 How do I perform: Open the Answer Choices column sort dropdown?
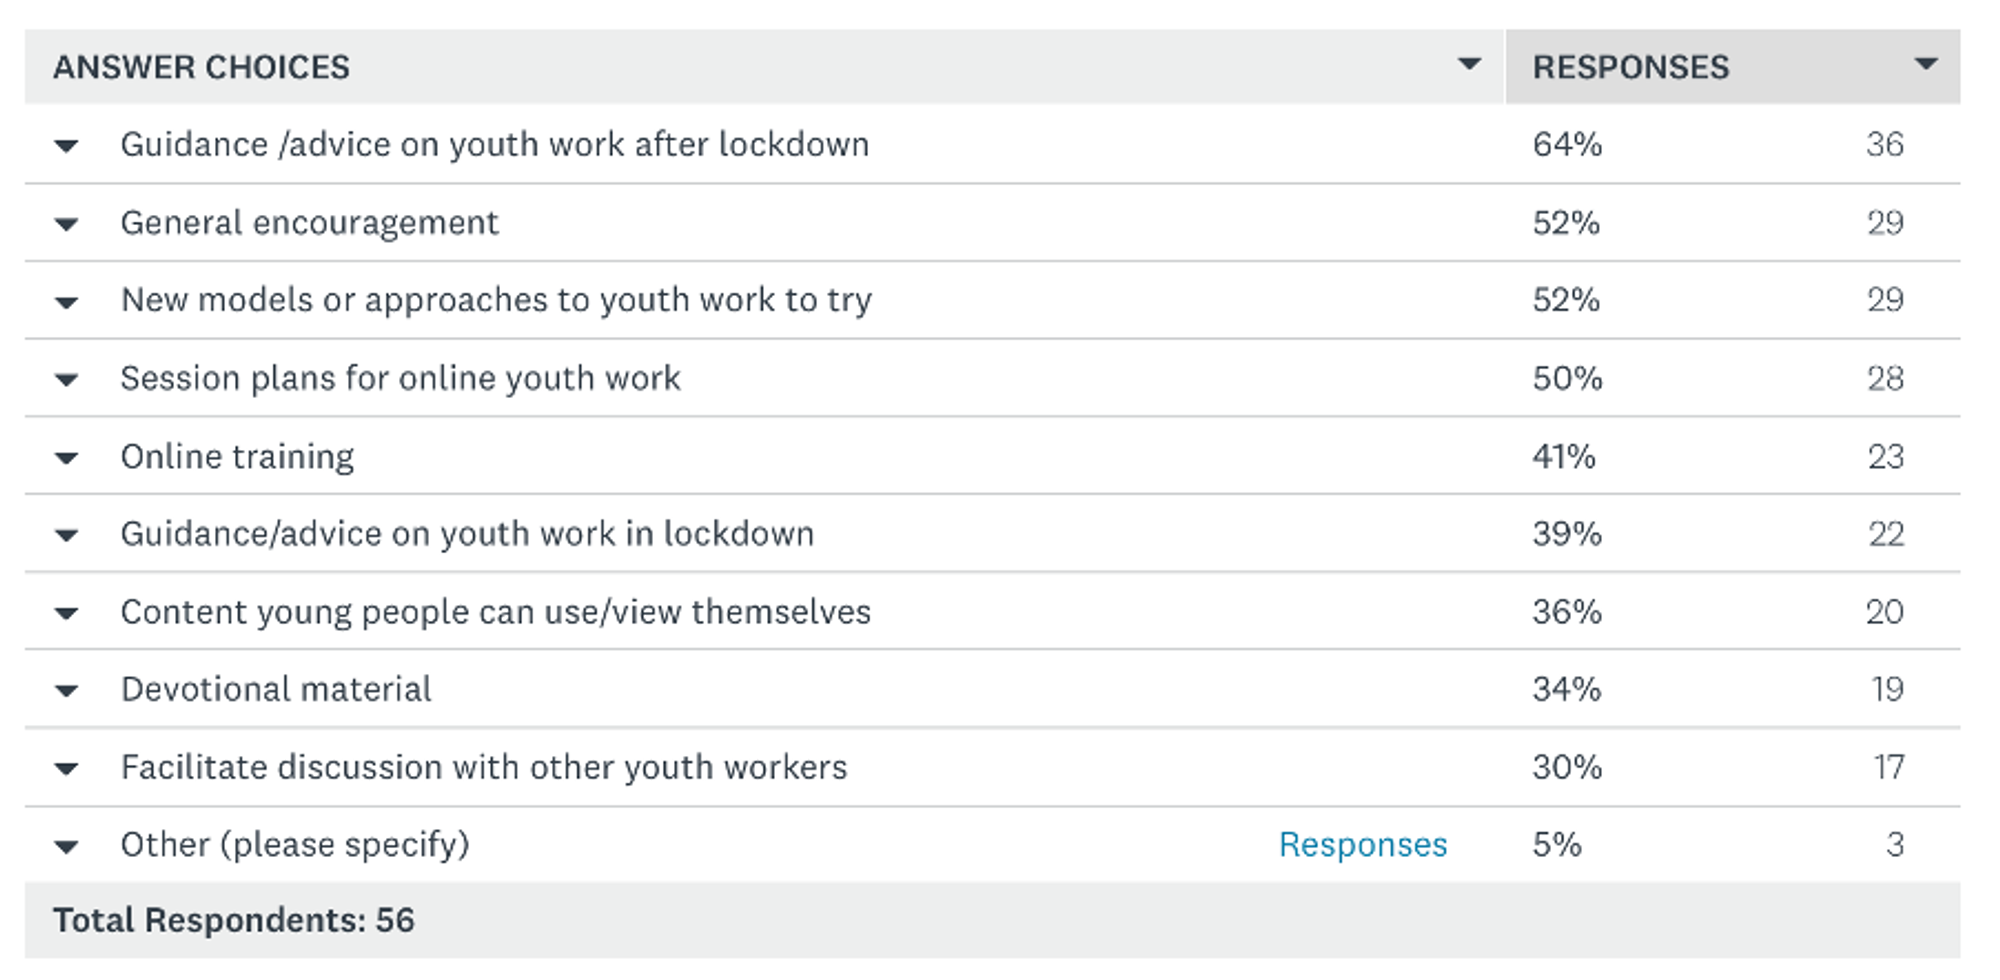click(1468, 65)
